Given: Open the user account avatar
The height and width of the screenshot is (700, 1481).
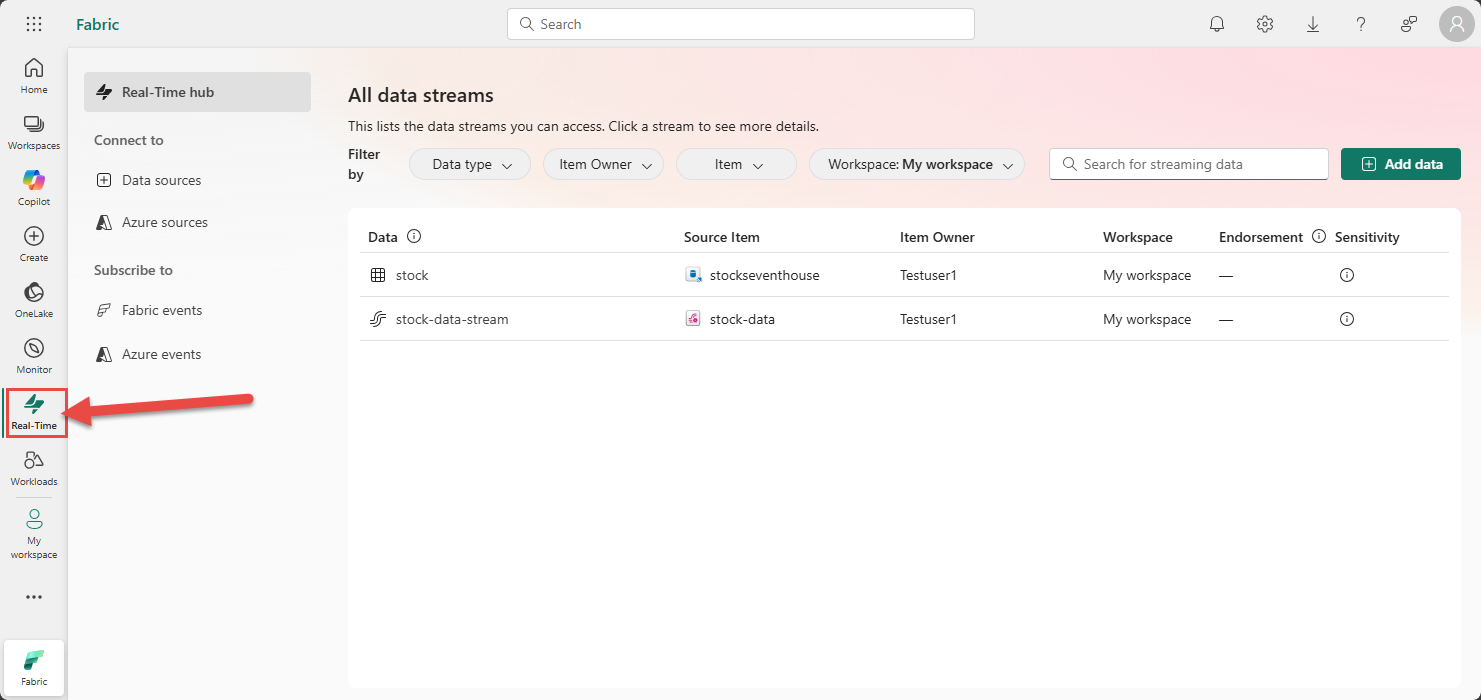Looking at the screenshot, I should tap(1457, 24).
